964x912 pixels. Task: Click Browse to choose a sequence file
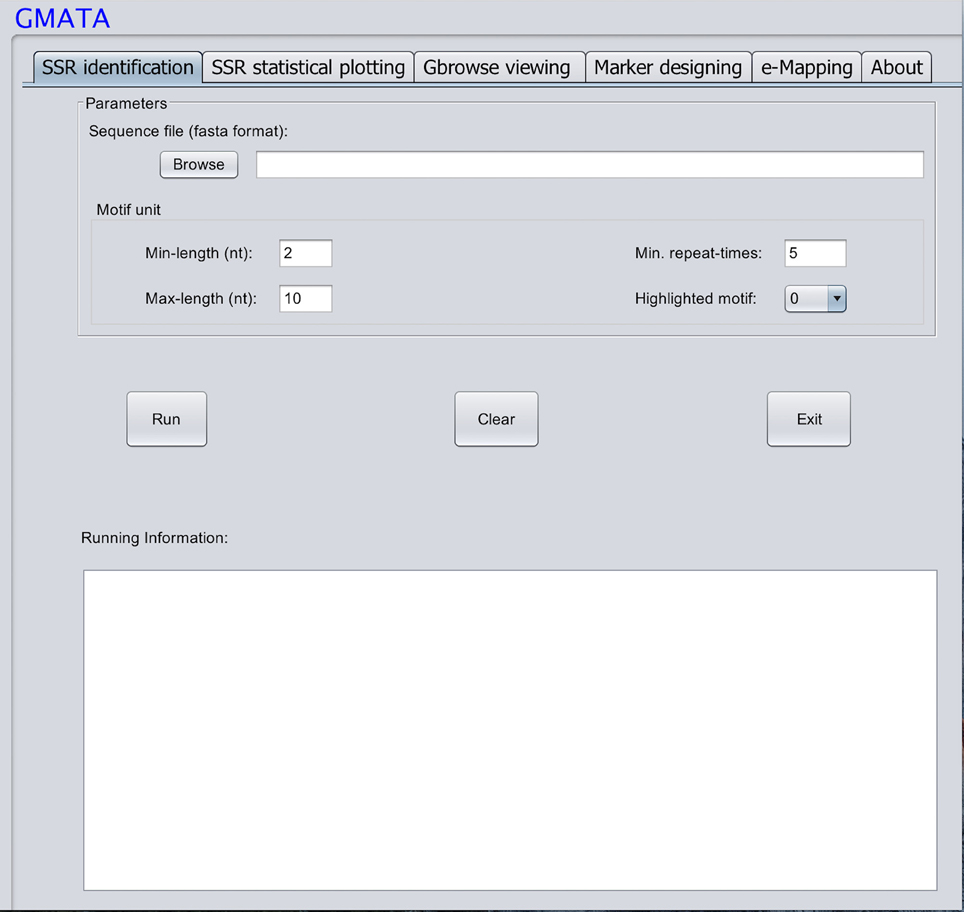pyautogui.click(x=199, y=165)
